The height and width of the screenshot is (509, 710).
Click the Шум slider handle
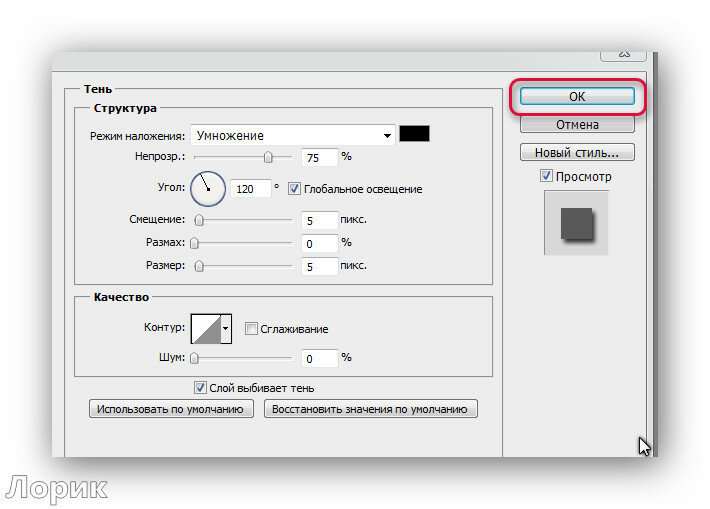194,358
